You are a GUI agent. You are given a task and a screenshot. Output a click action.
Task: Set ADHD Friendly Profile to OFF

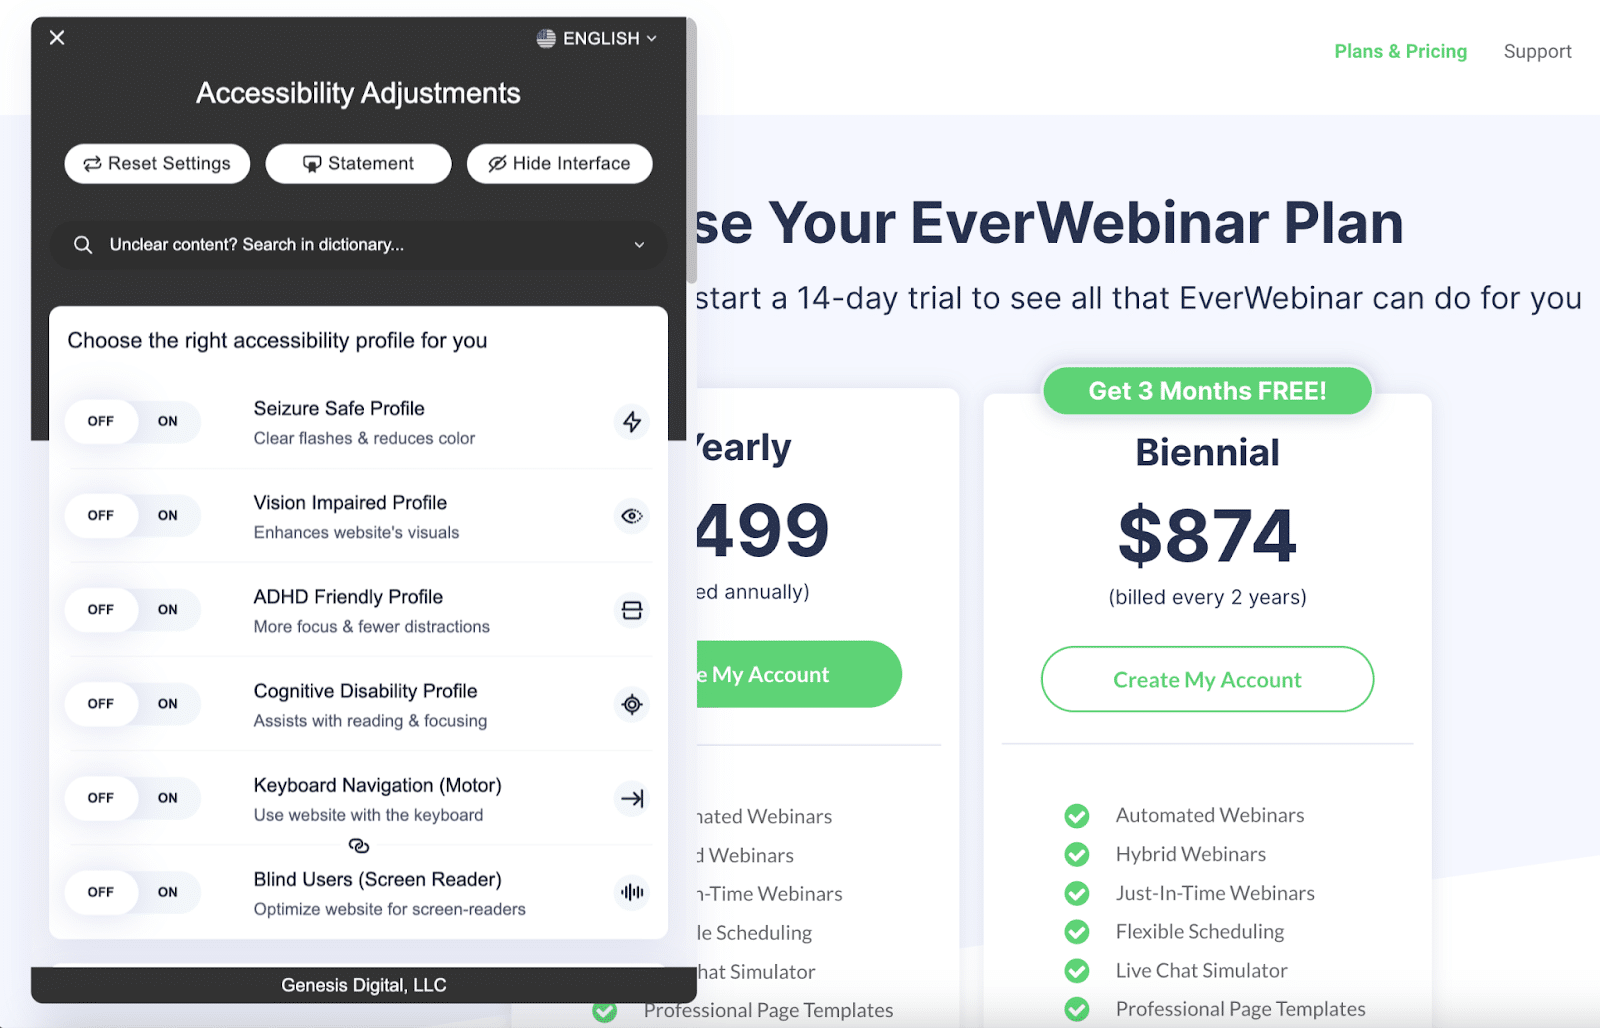point(101,609)
